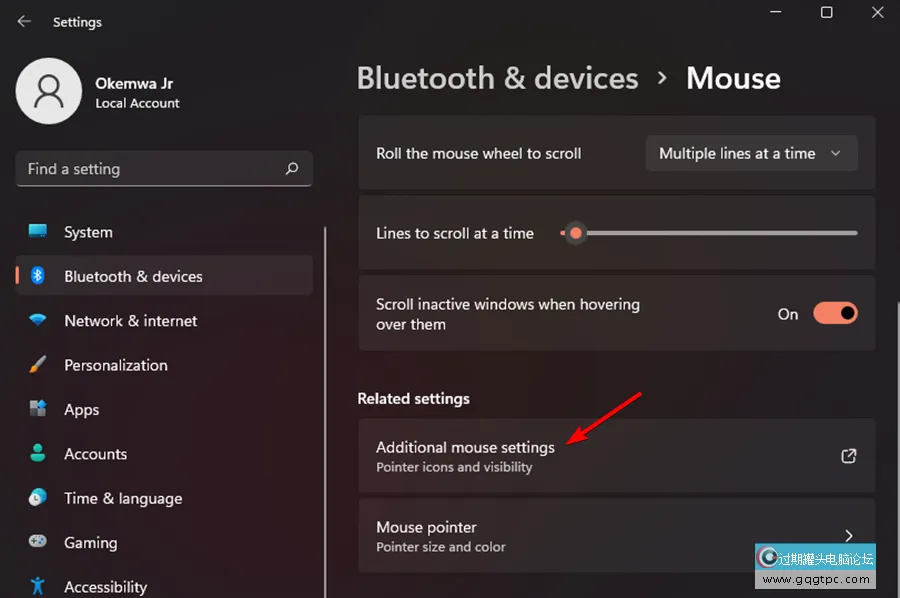Click the System monitor icon in sidebar
This screenshot has width=900, height=598.
[x=38, y=232]
